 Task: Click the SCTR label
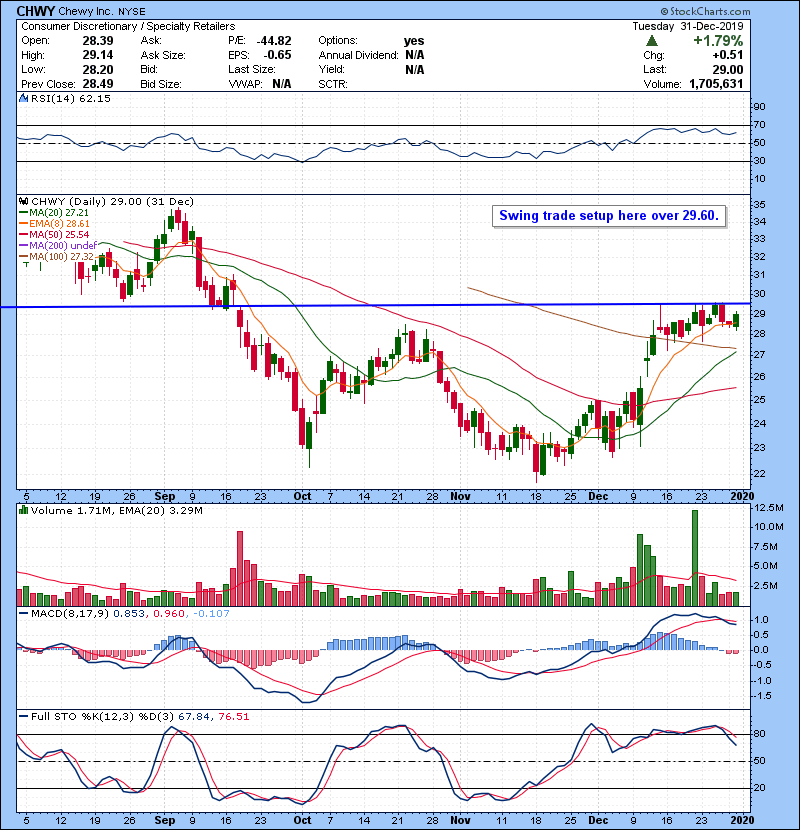[333, 84]
